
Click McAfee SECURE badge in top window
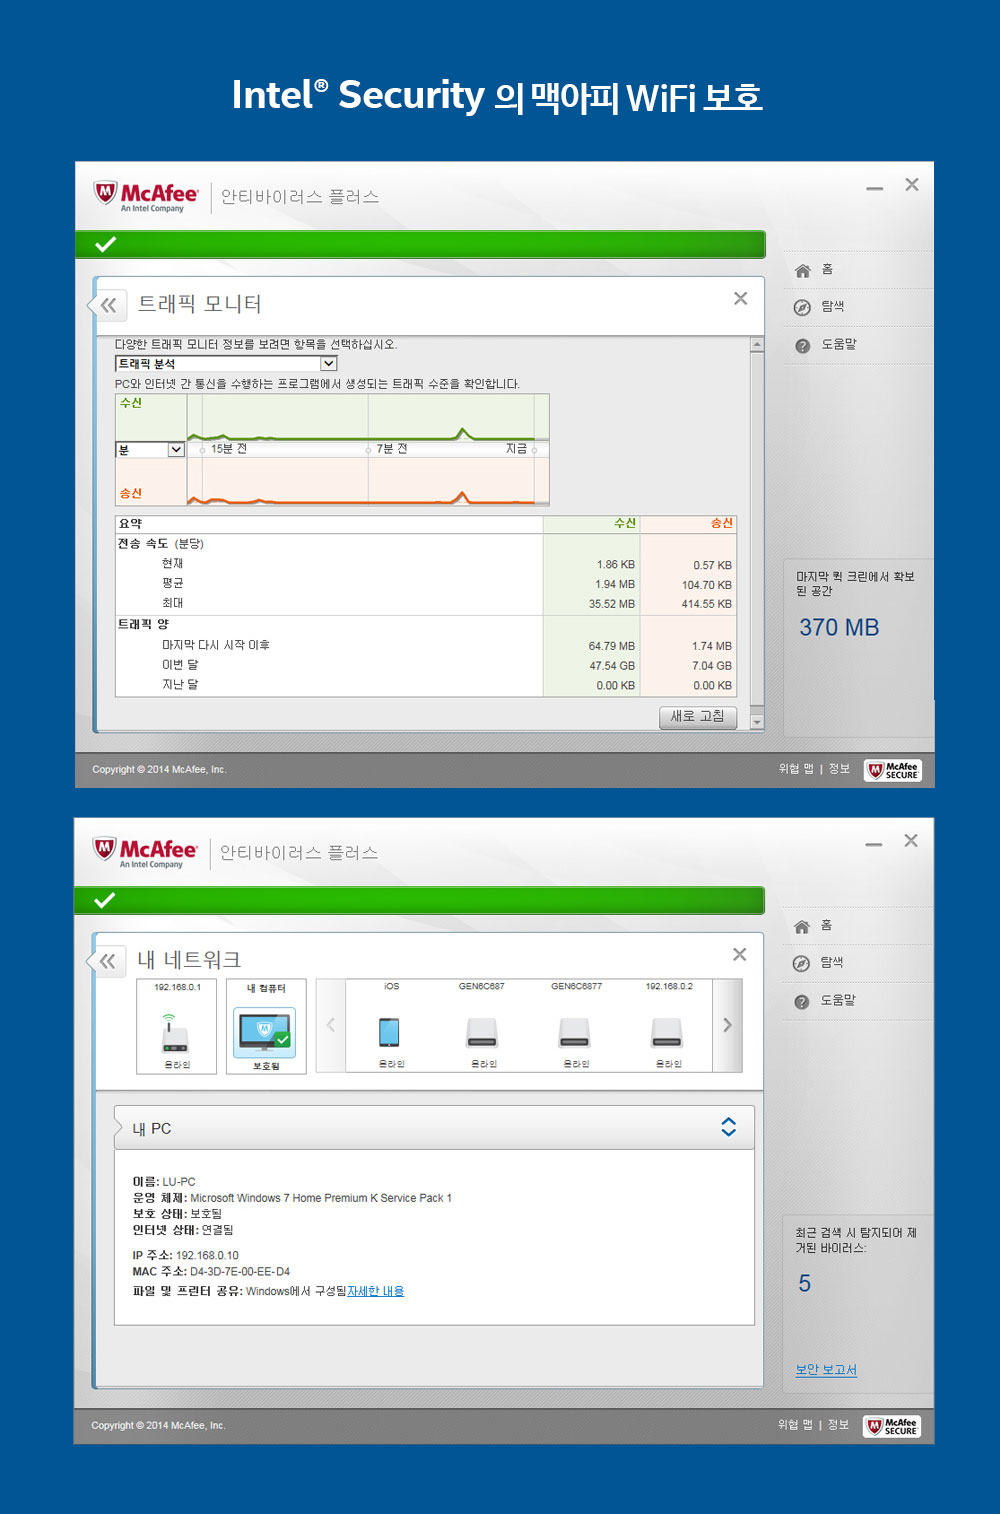(893, 770)
